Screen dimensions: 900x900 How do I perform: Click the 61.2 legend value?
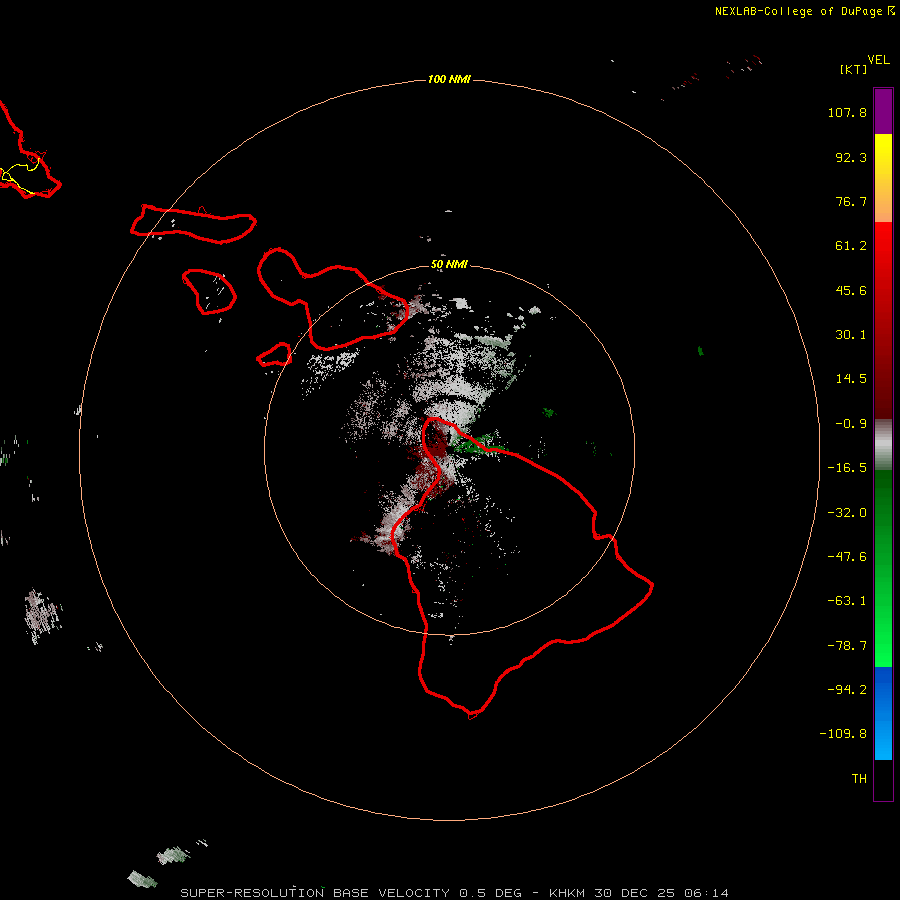pos(851,246)
